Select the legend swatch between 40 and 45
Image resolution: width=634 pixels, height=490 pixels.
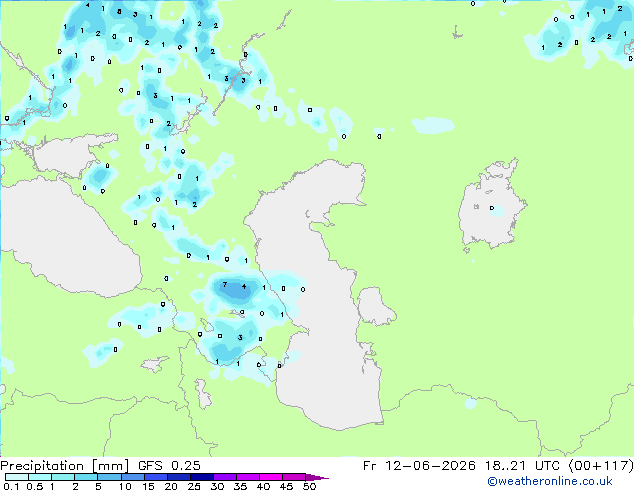pyautogui.click(x=271, y=477)
